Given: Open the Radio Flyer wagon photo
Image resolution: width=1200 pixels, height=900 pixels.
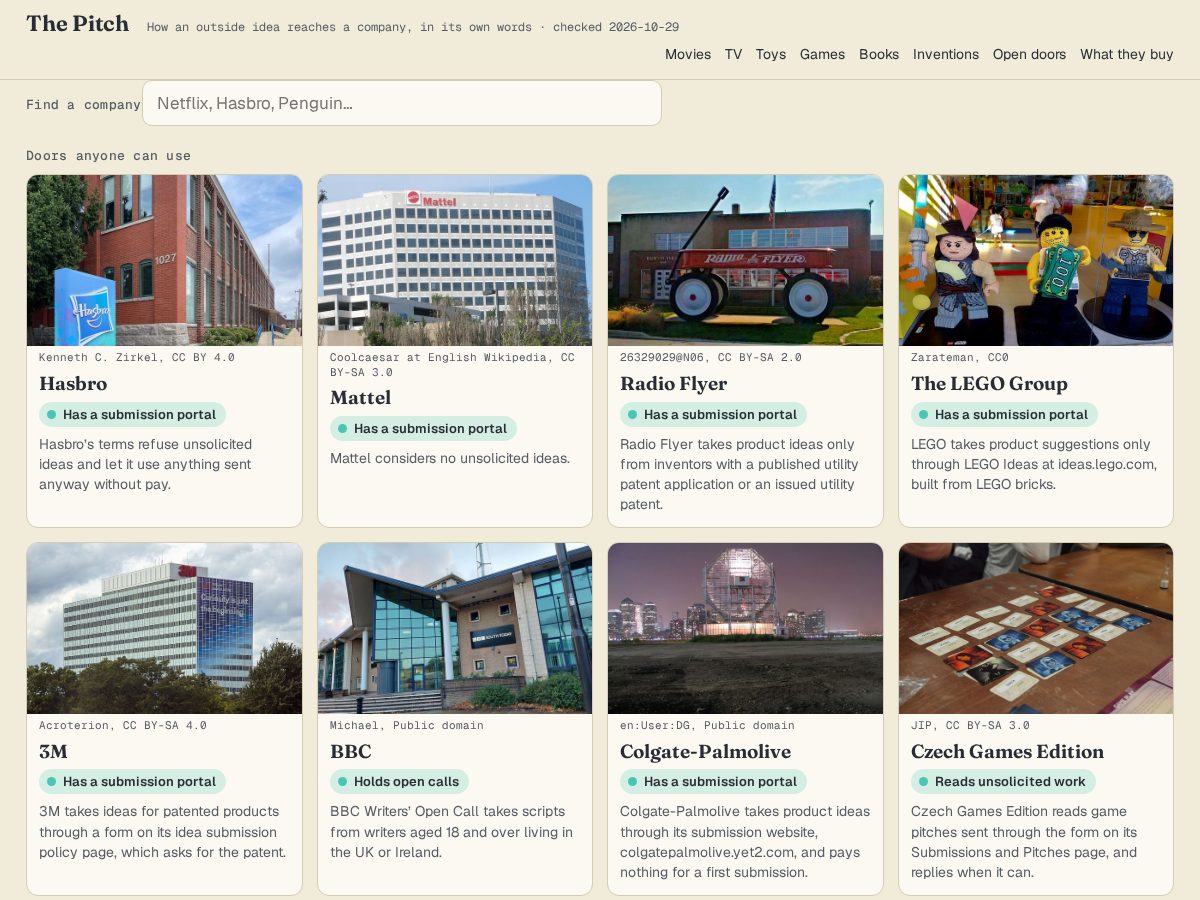Looking at the screenshot, I should [x=745, y=260].
